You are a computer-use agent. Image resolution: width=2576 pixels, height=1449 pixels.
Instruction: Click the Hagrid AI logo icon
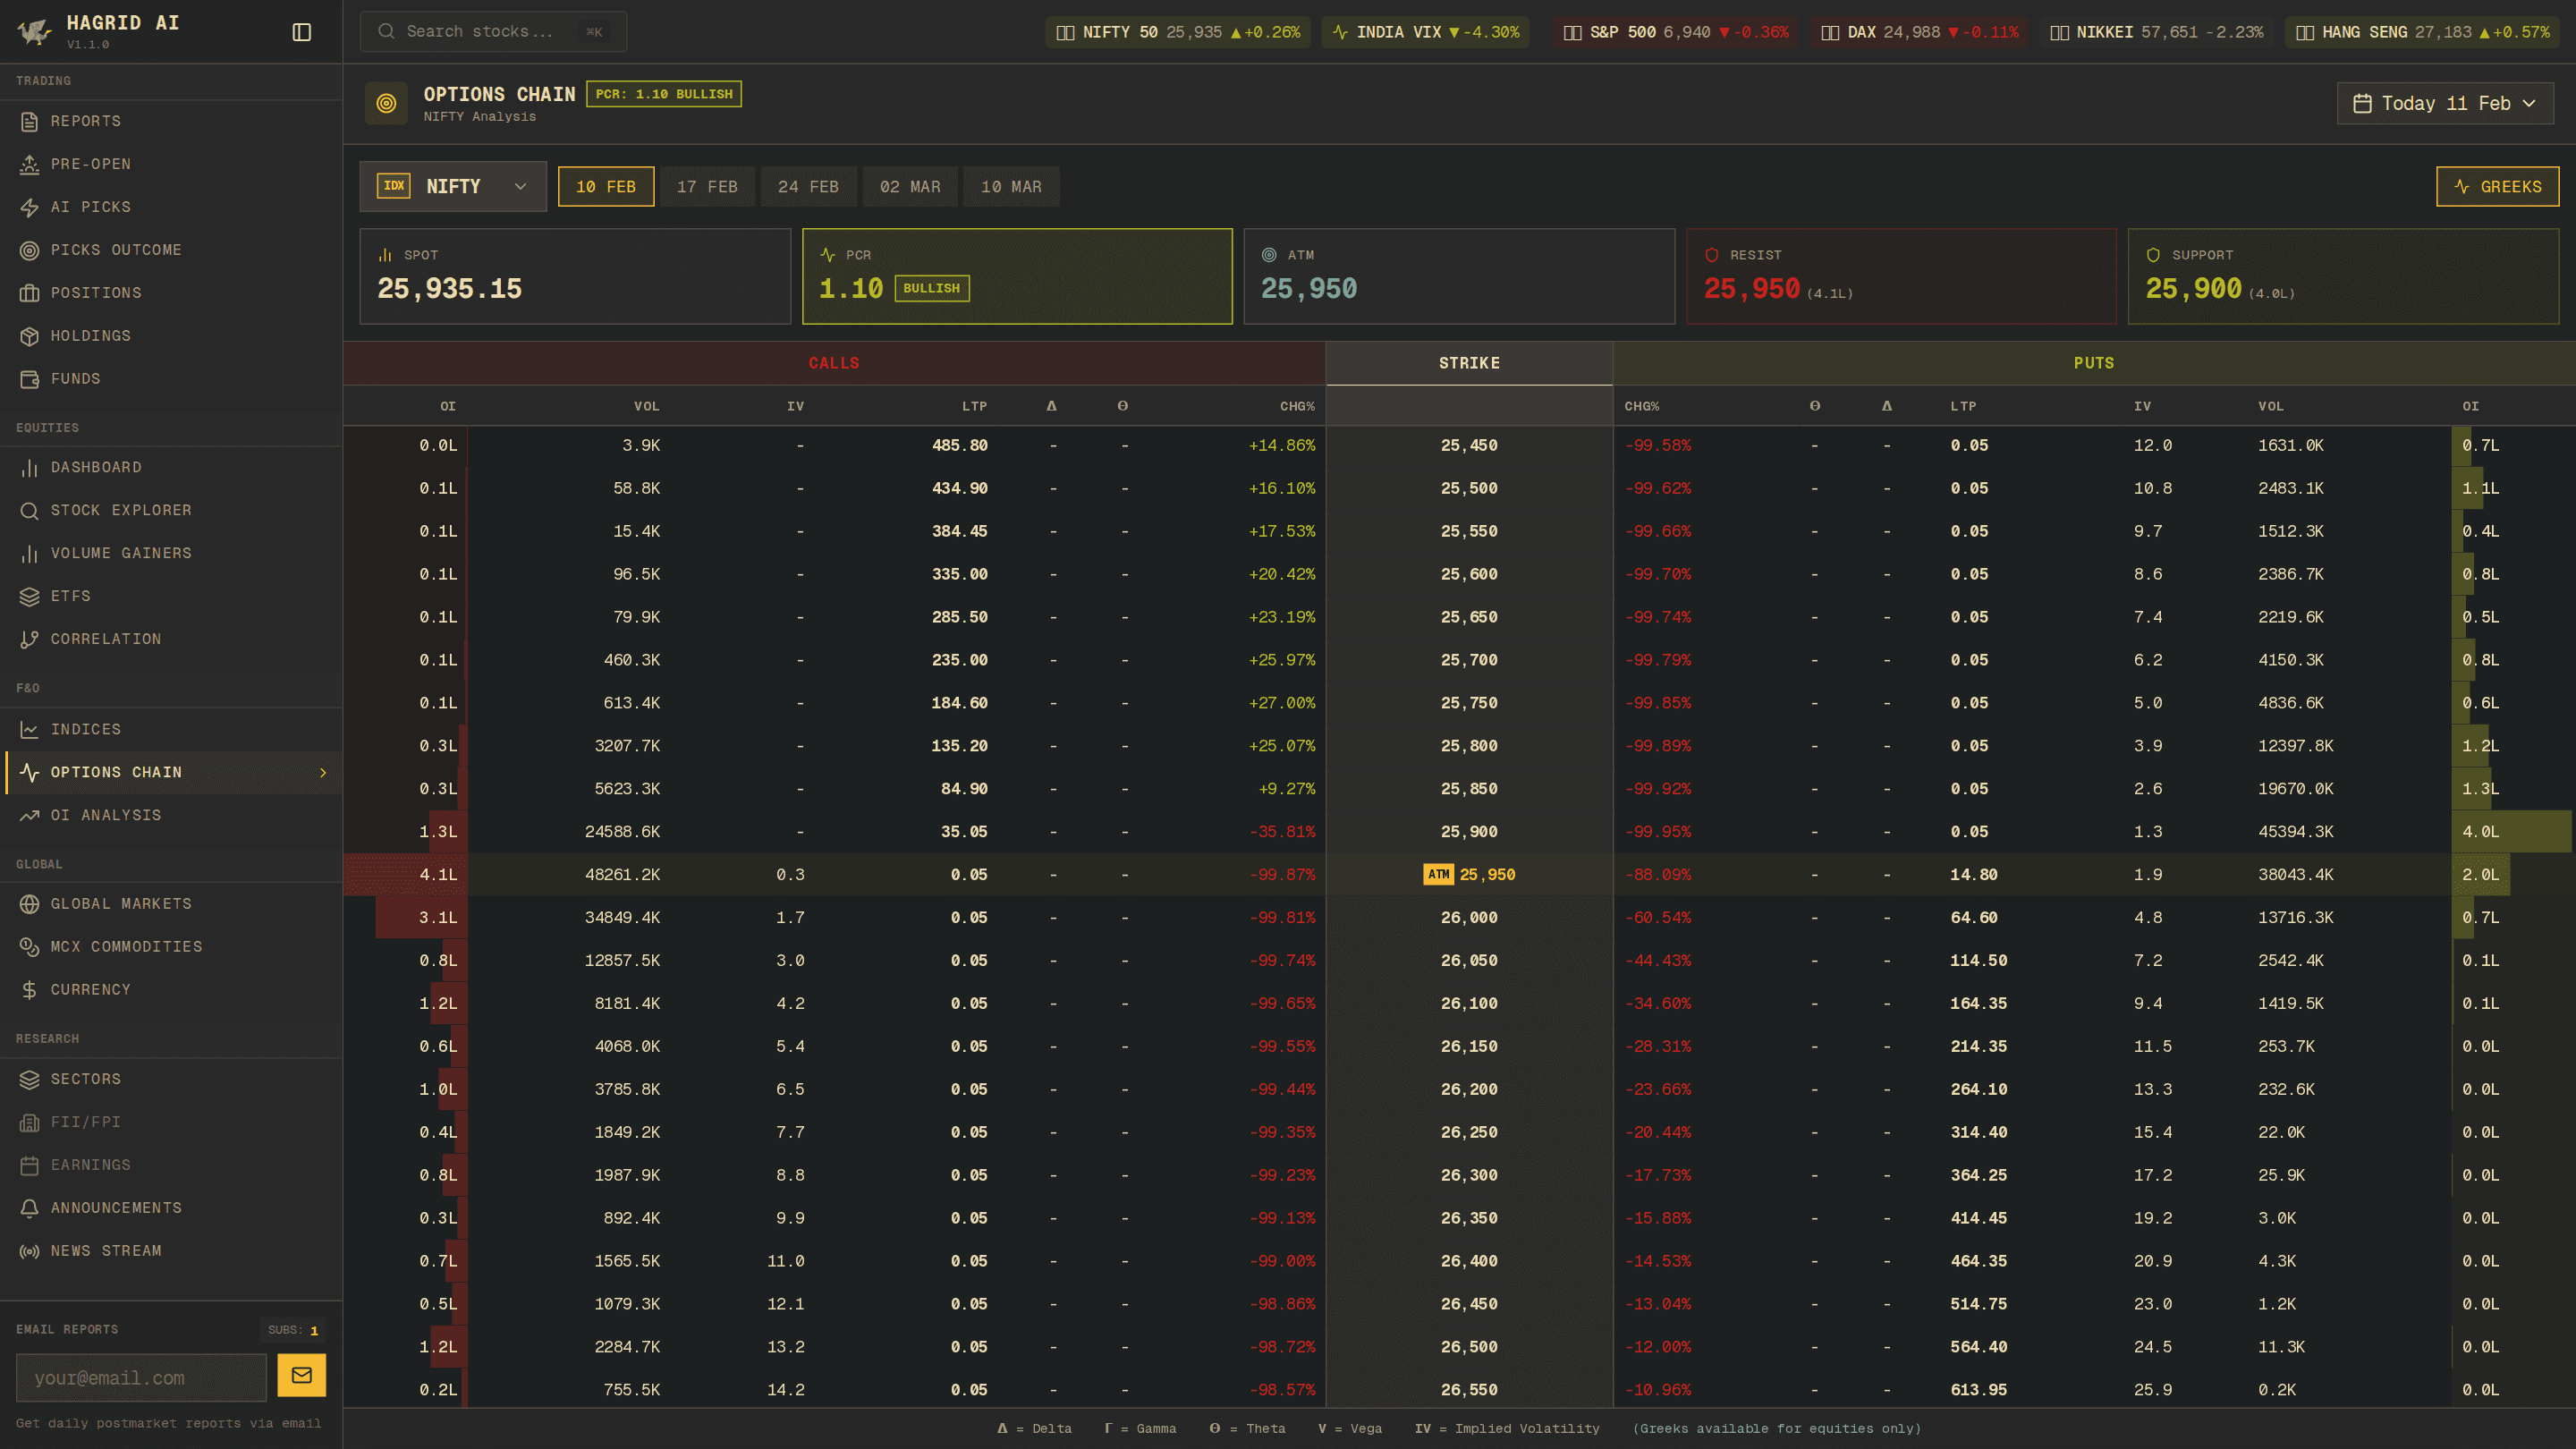pyautogui.click(x=34, y=32)
